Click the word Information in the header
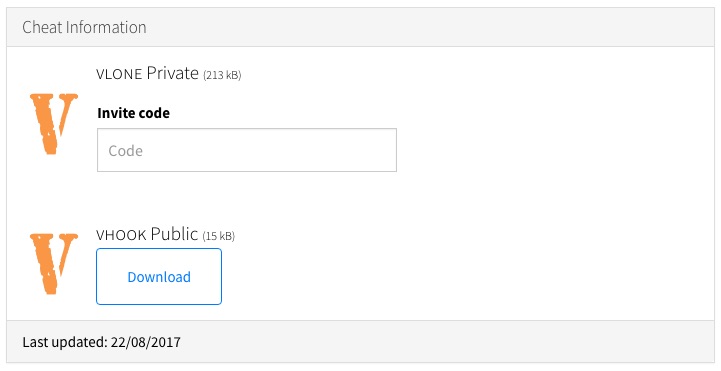721x371 pixels. click(106, 27)
